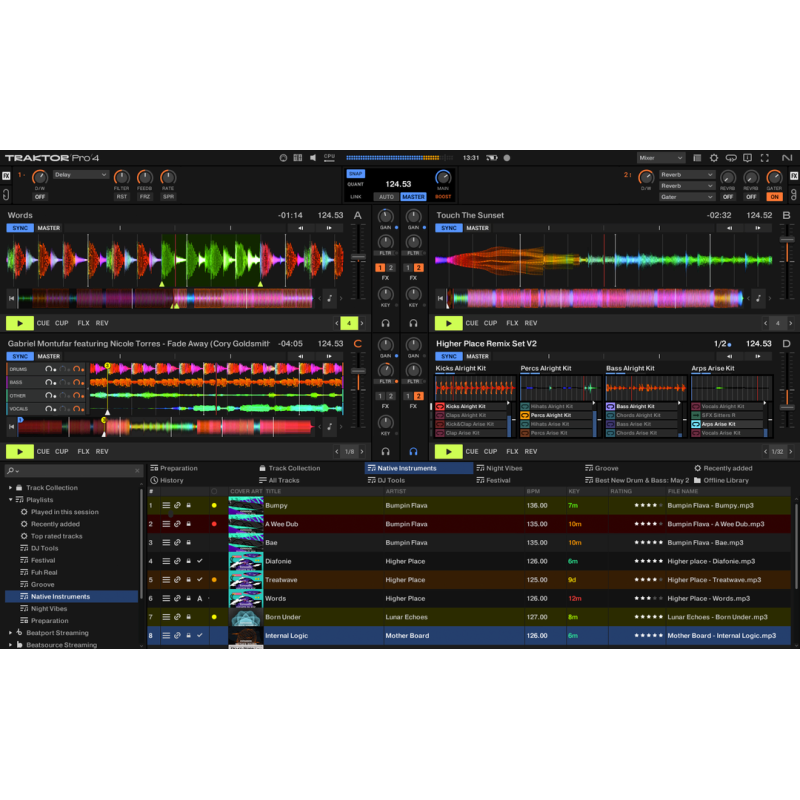Open the Gater effect dropdown
Screen dimensions: 800x800
pyautogui.click(x=687, y=197)
